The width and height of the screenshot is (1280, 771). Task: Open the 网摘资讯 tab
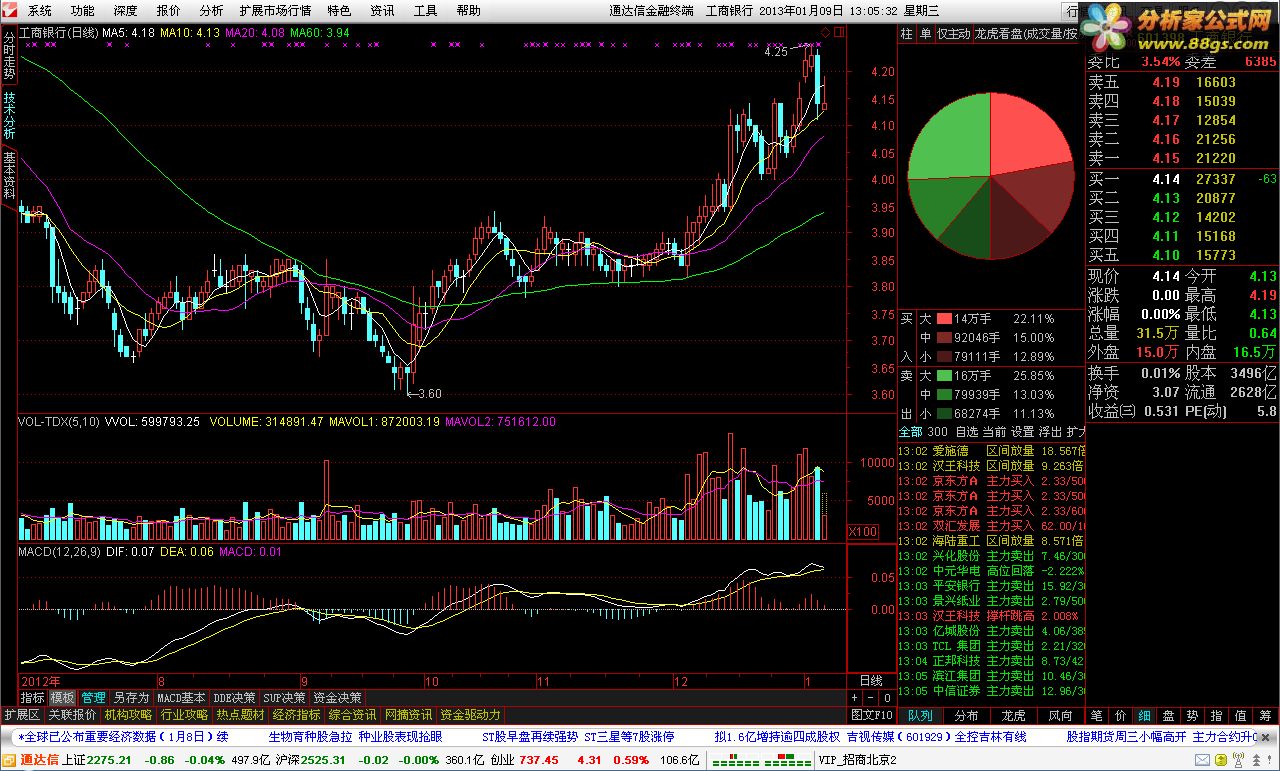408,715
